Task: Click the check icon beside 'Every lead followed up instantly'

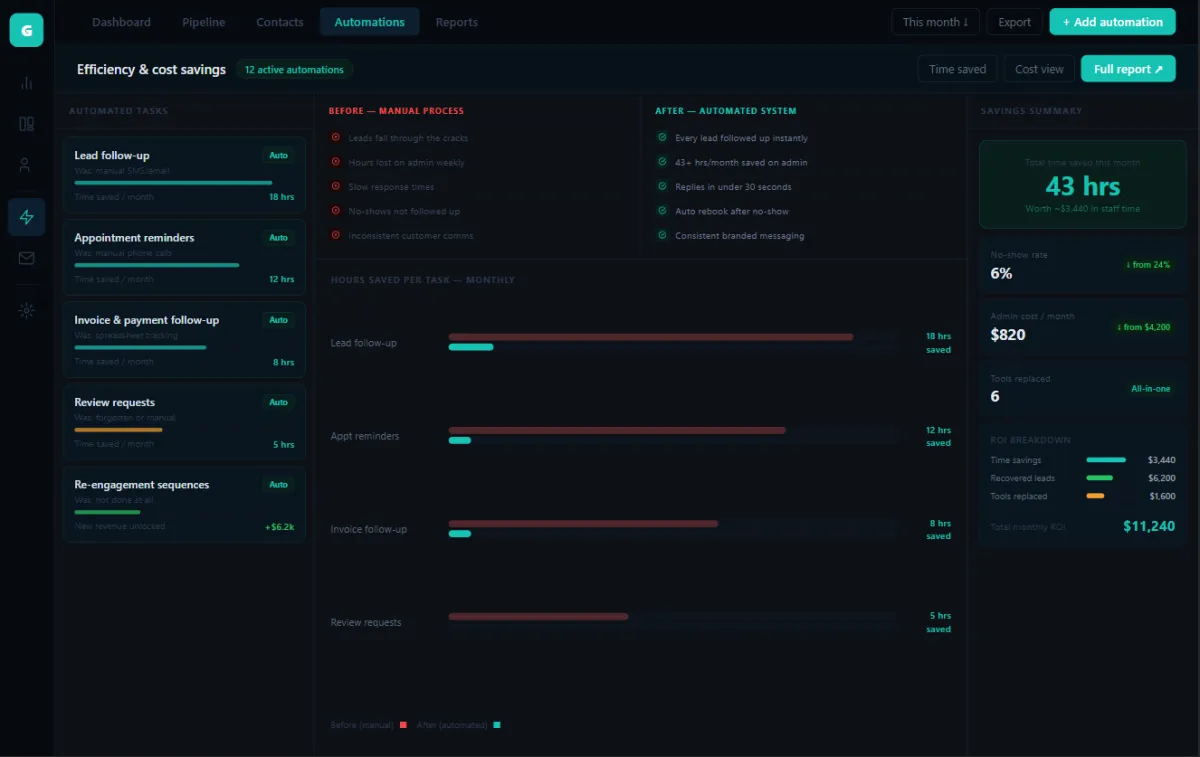Action: (x=661, y=138)
